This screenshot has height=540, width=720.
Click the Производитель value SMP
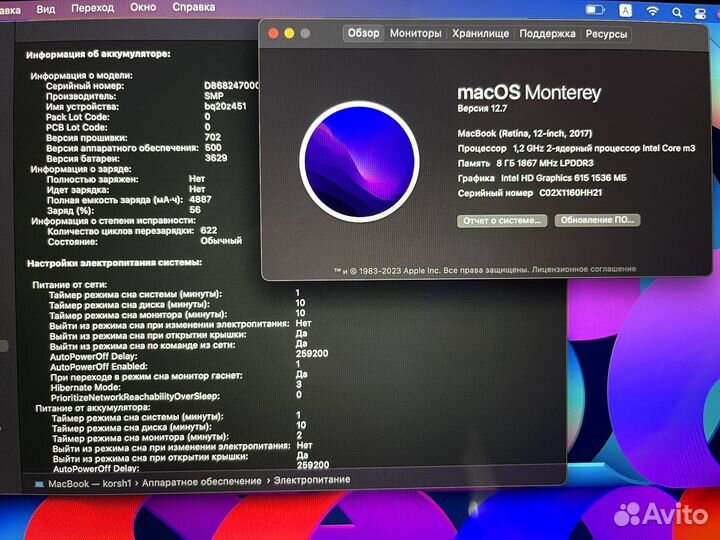(x=214, y=96)
